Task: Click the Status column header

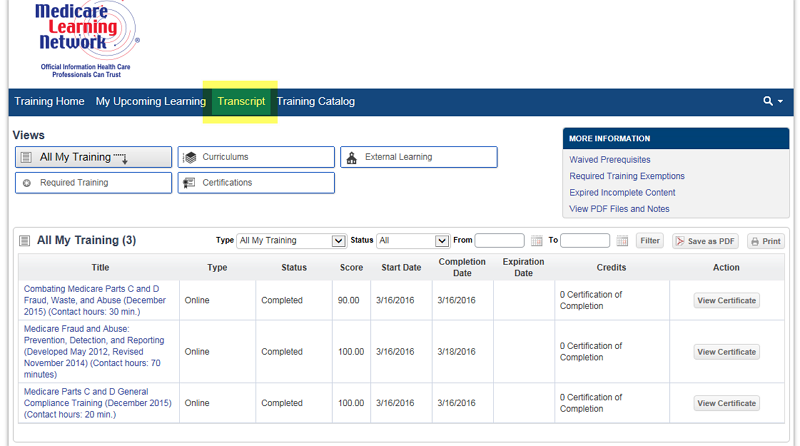Action: point(294,267)
